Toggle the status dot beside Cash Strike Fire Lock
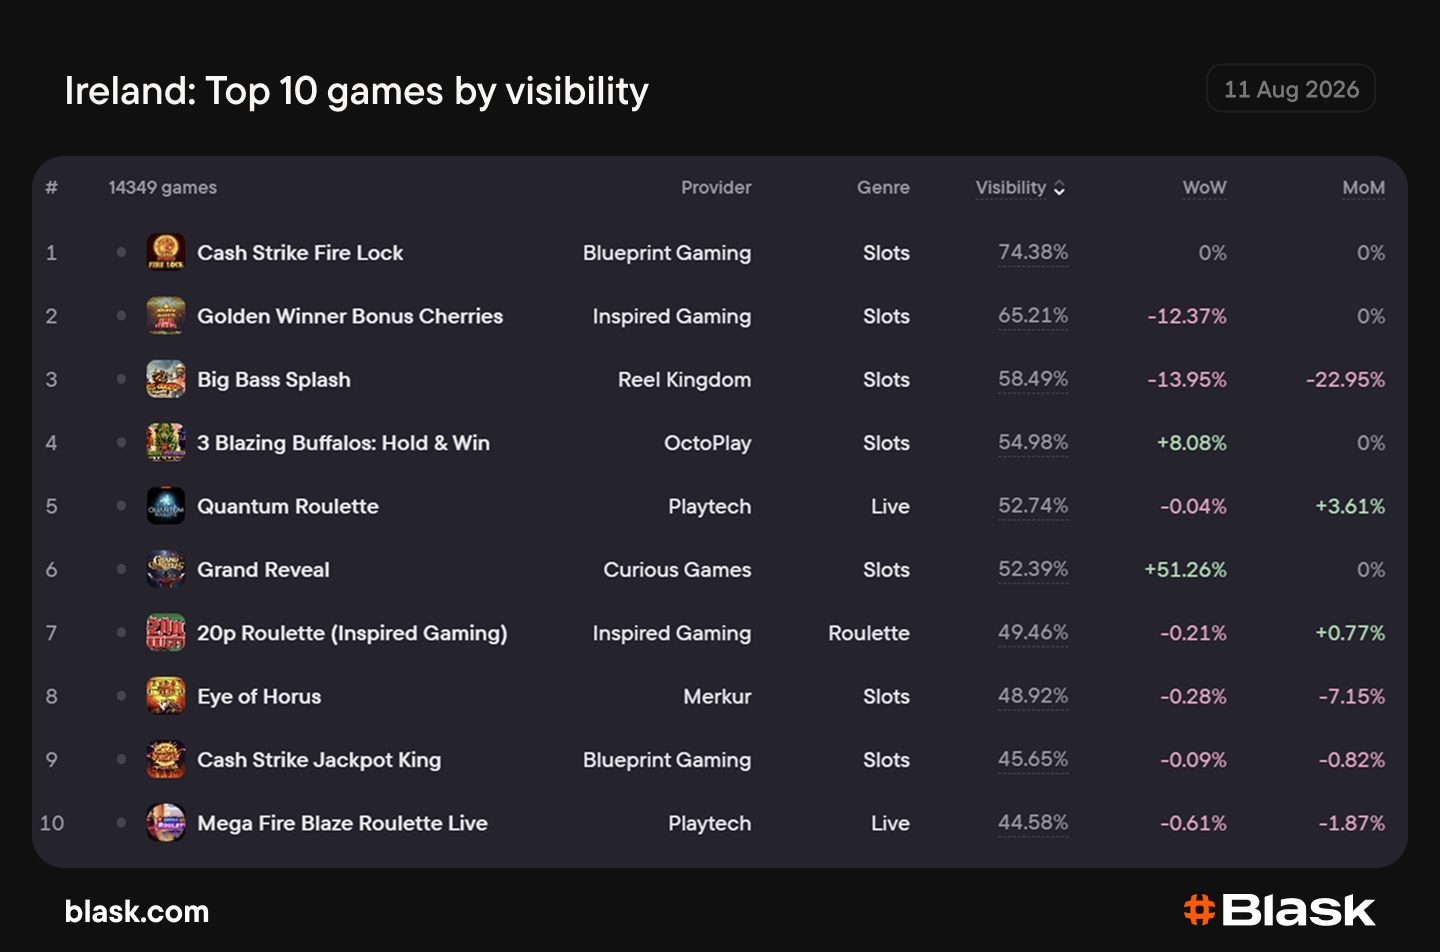This screenshot has width=1440, height=952. tap(121, 252)
